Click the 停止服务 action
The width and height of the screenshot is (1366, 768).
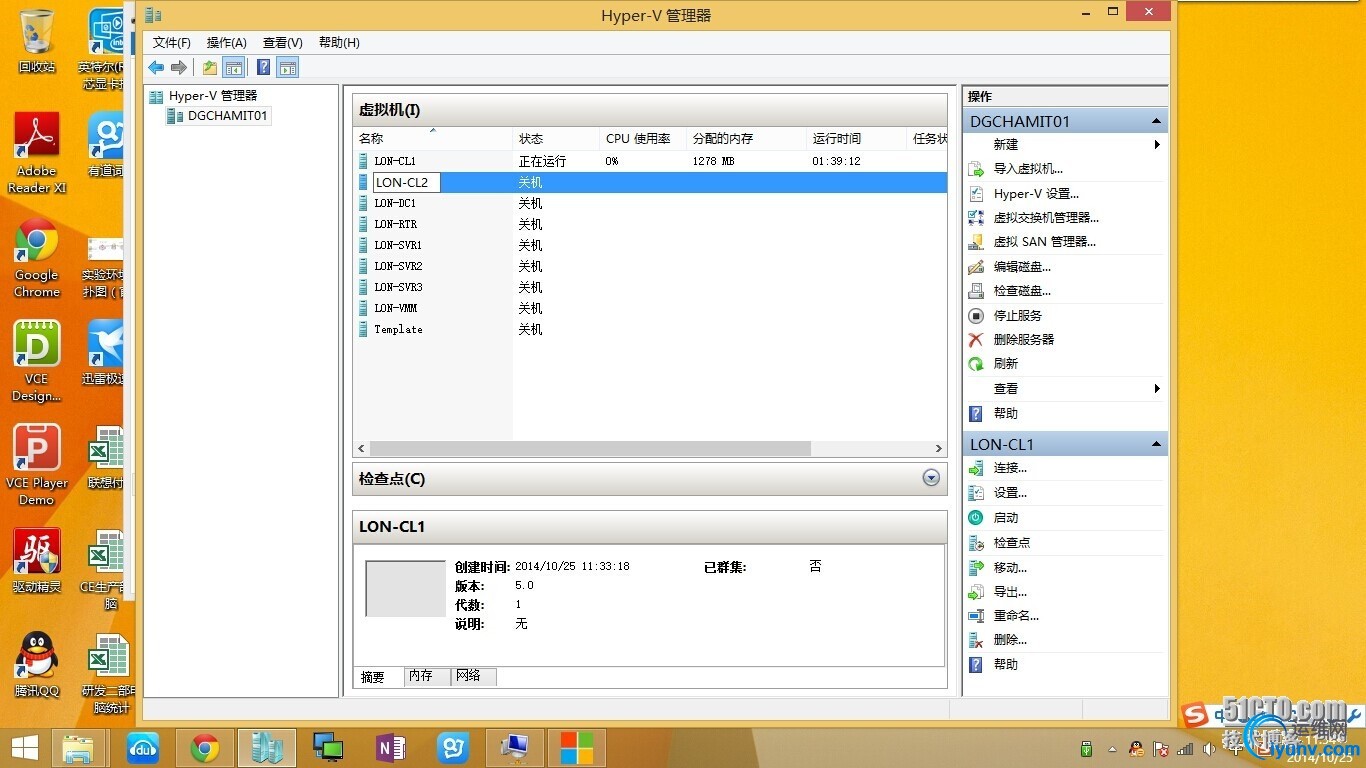click(1017, 315)
